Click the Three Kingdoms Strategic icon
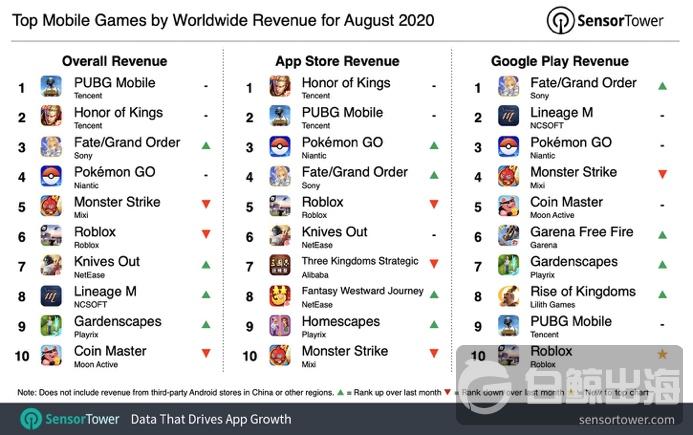693x435 pixels. (279, 266)
